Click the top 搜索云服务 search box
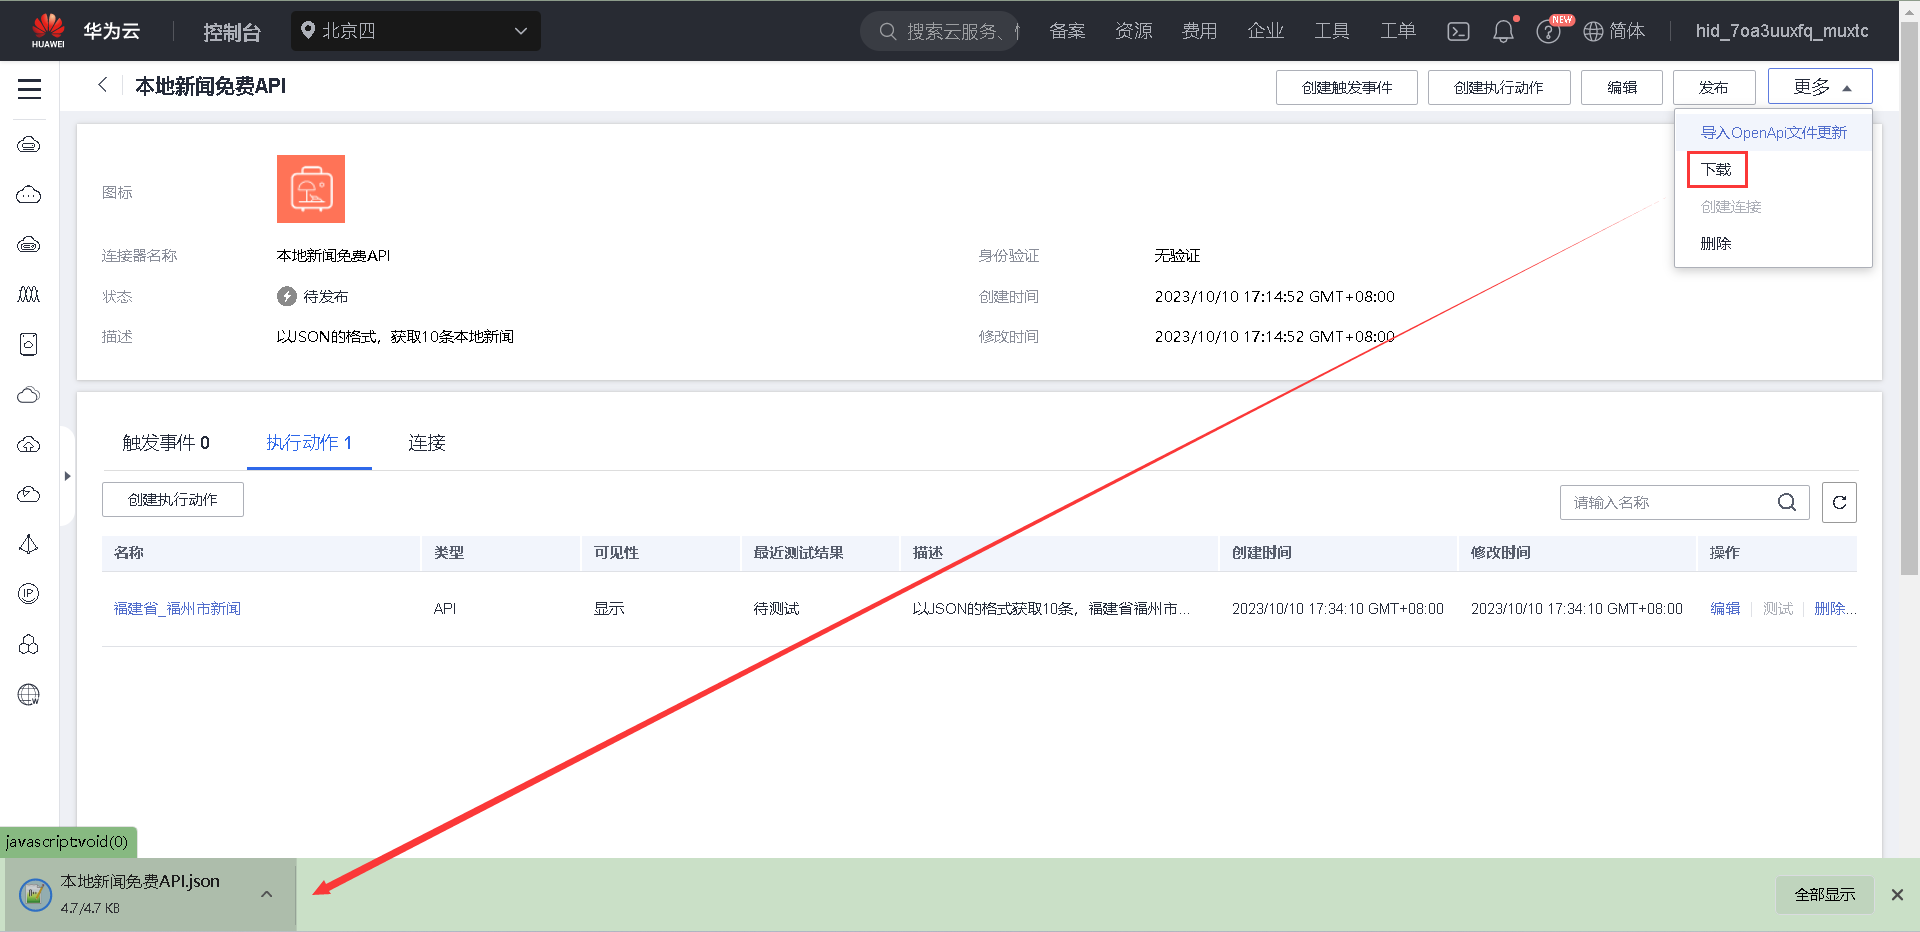The width and height of the screenshot is (1920, 932). [939, 31]
